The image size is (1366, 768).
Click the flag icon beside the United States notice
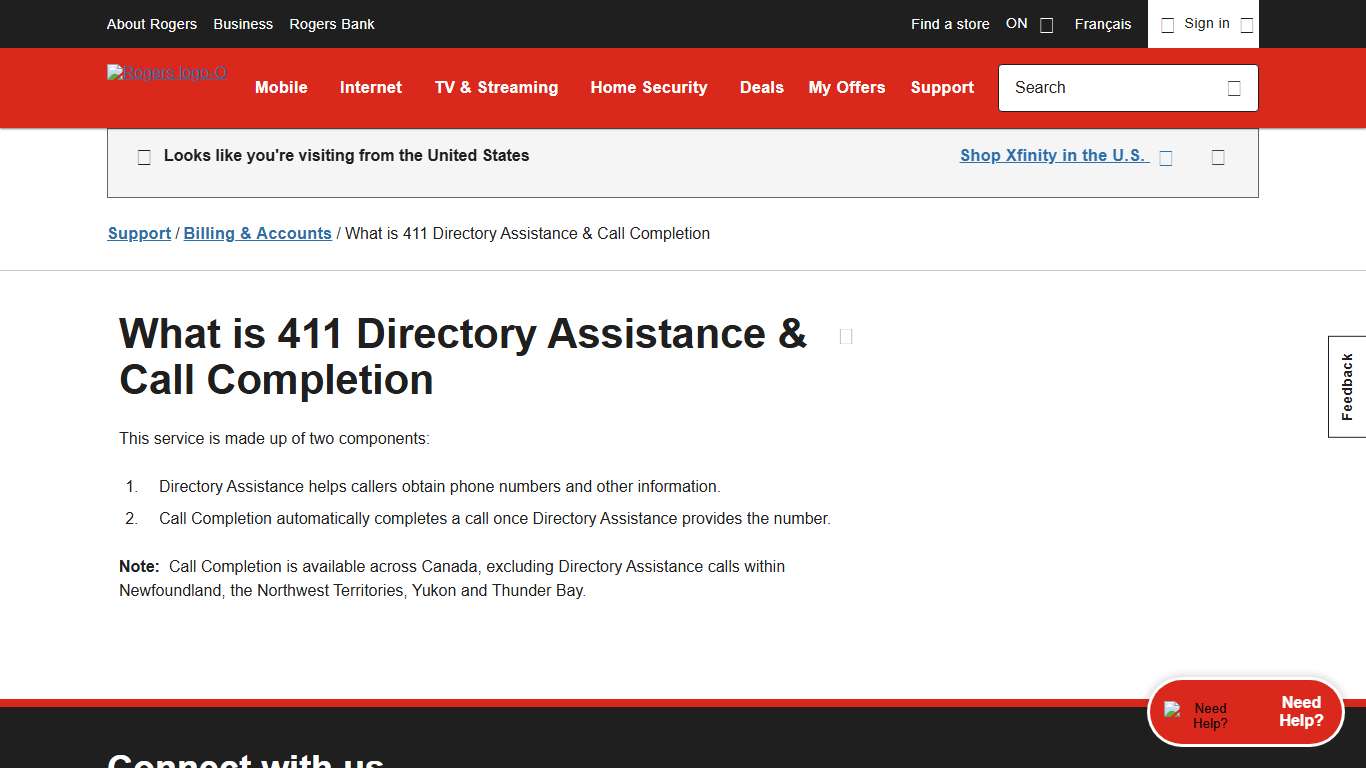[x=143, y=156]
